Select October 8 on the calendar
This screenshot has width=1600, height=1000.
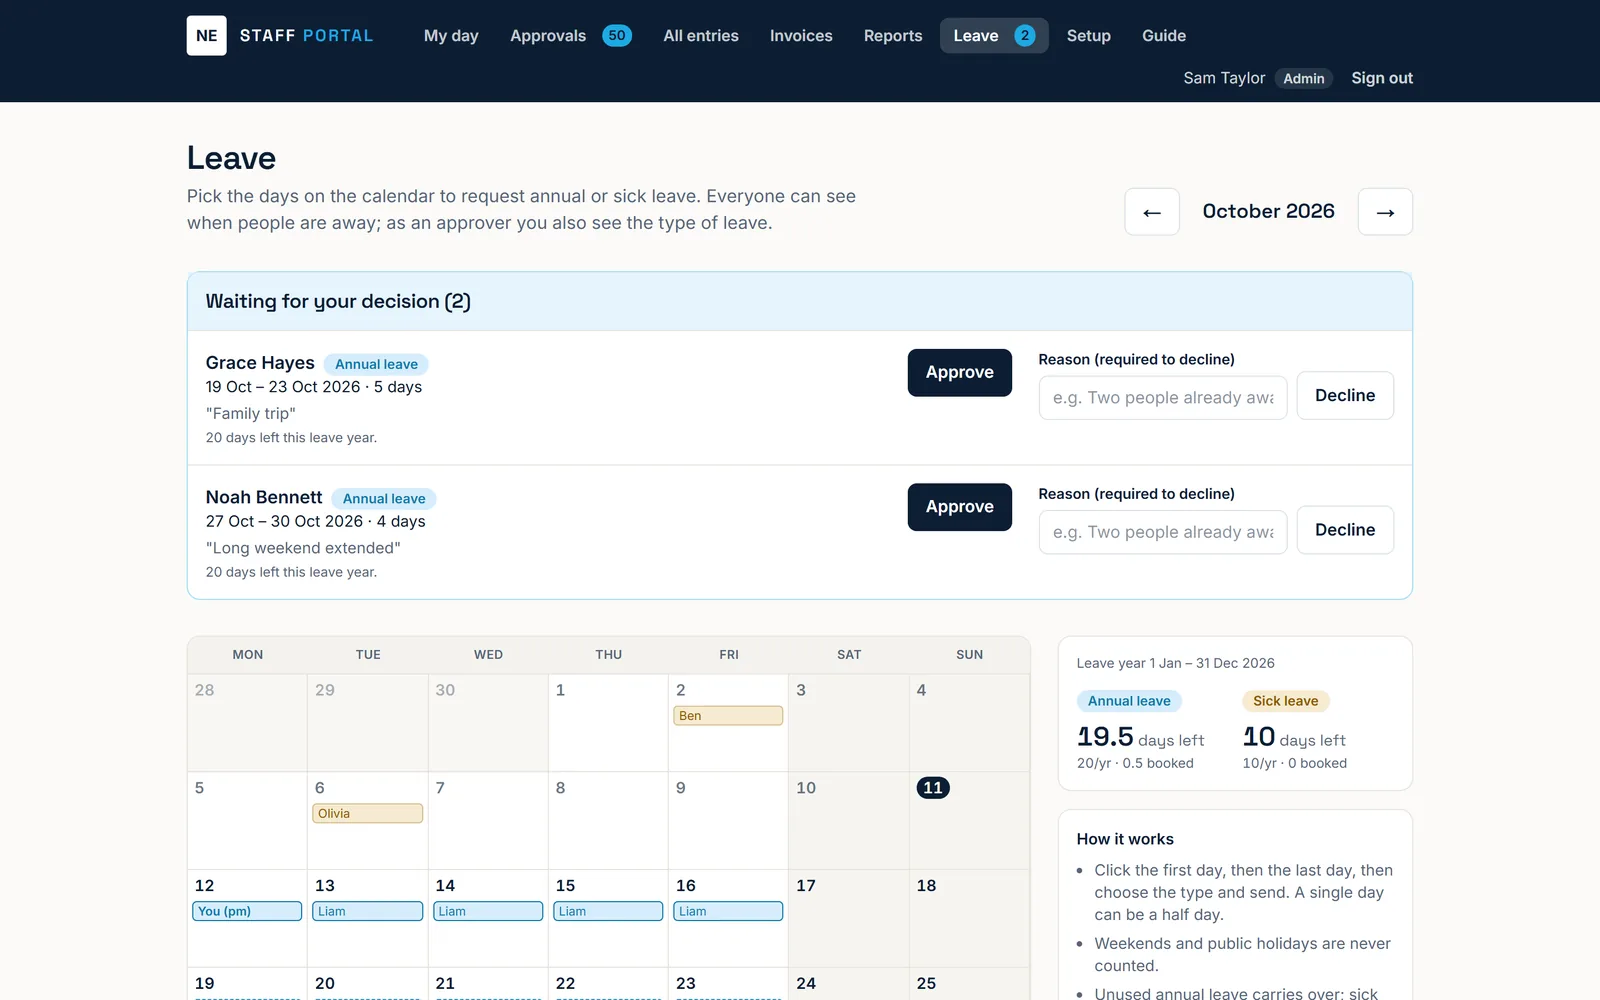(608, 820)
